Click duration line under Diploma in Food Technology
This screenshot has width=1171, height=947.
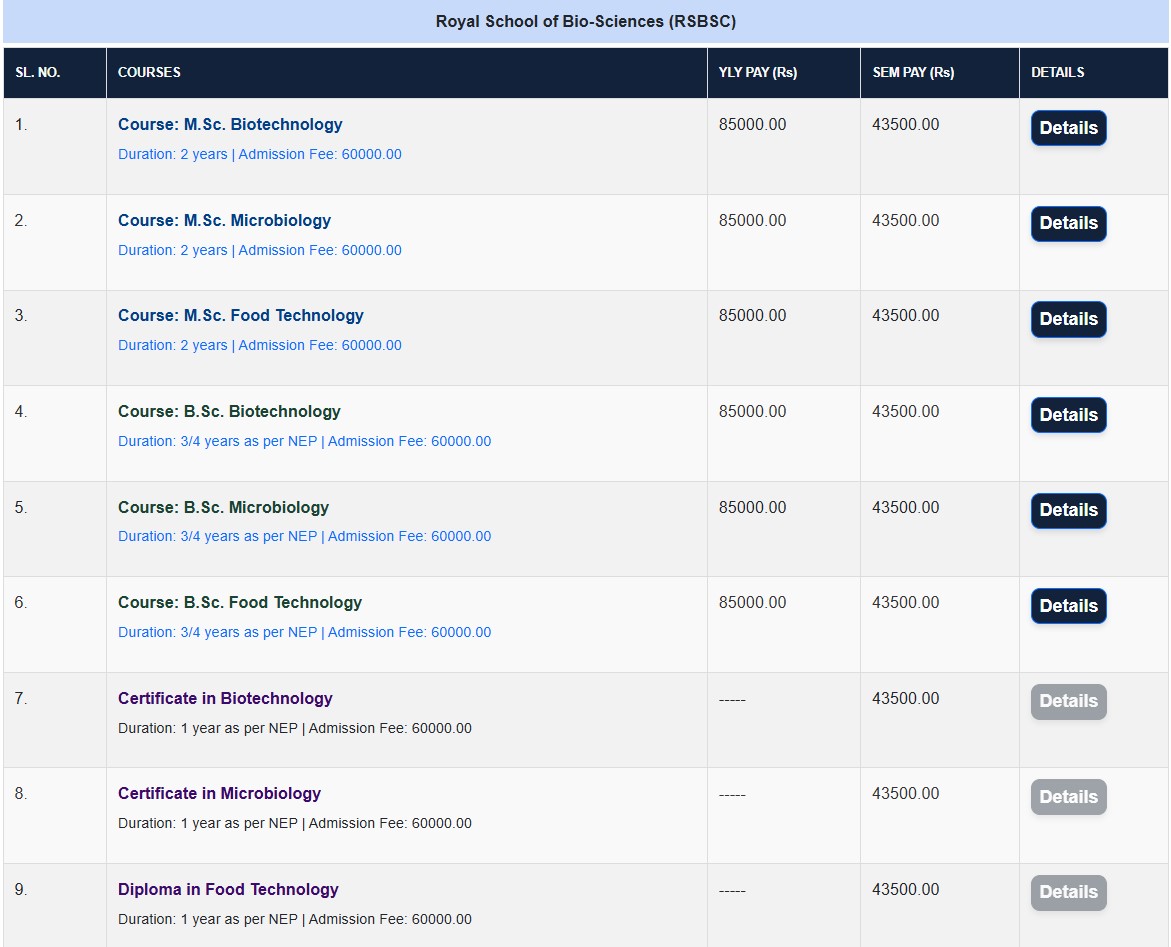pyautogui.click(x=295, y=919)
